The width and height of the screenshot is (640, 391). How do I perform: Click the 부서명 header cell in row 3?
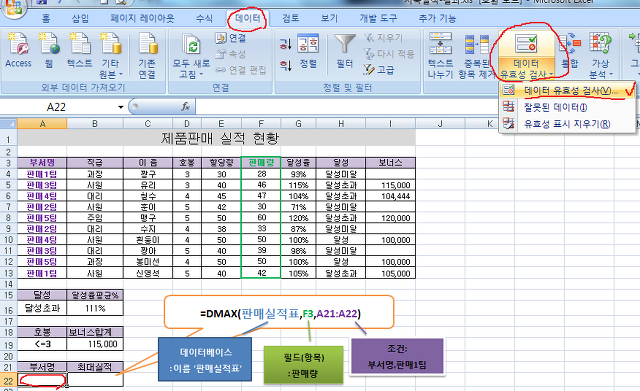click(42, 163)
